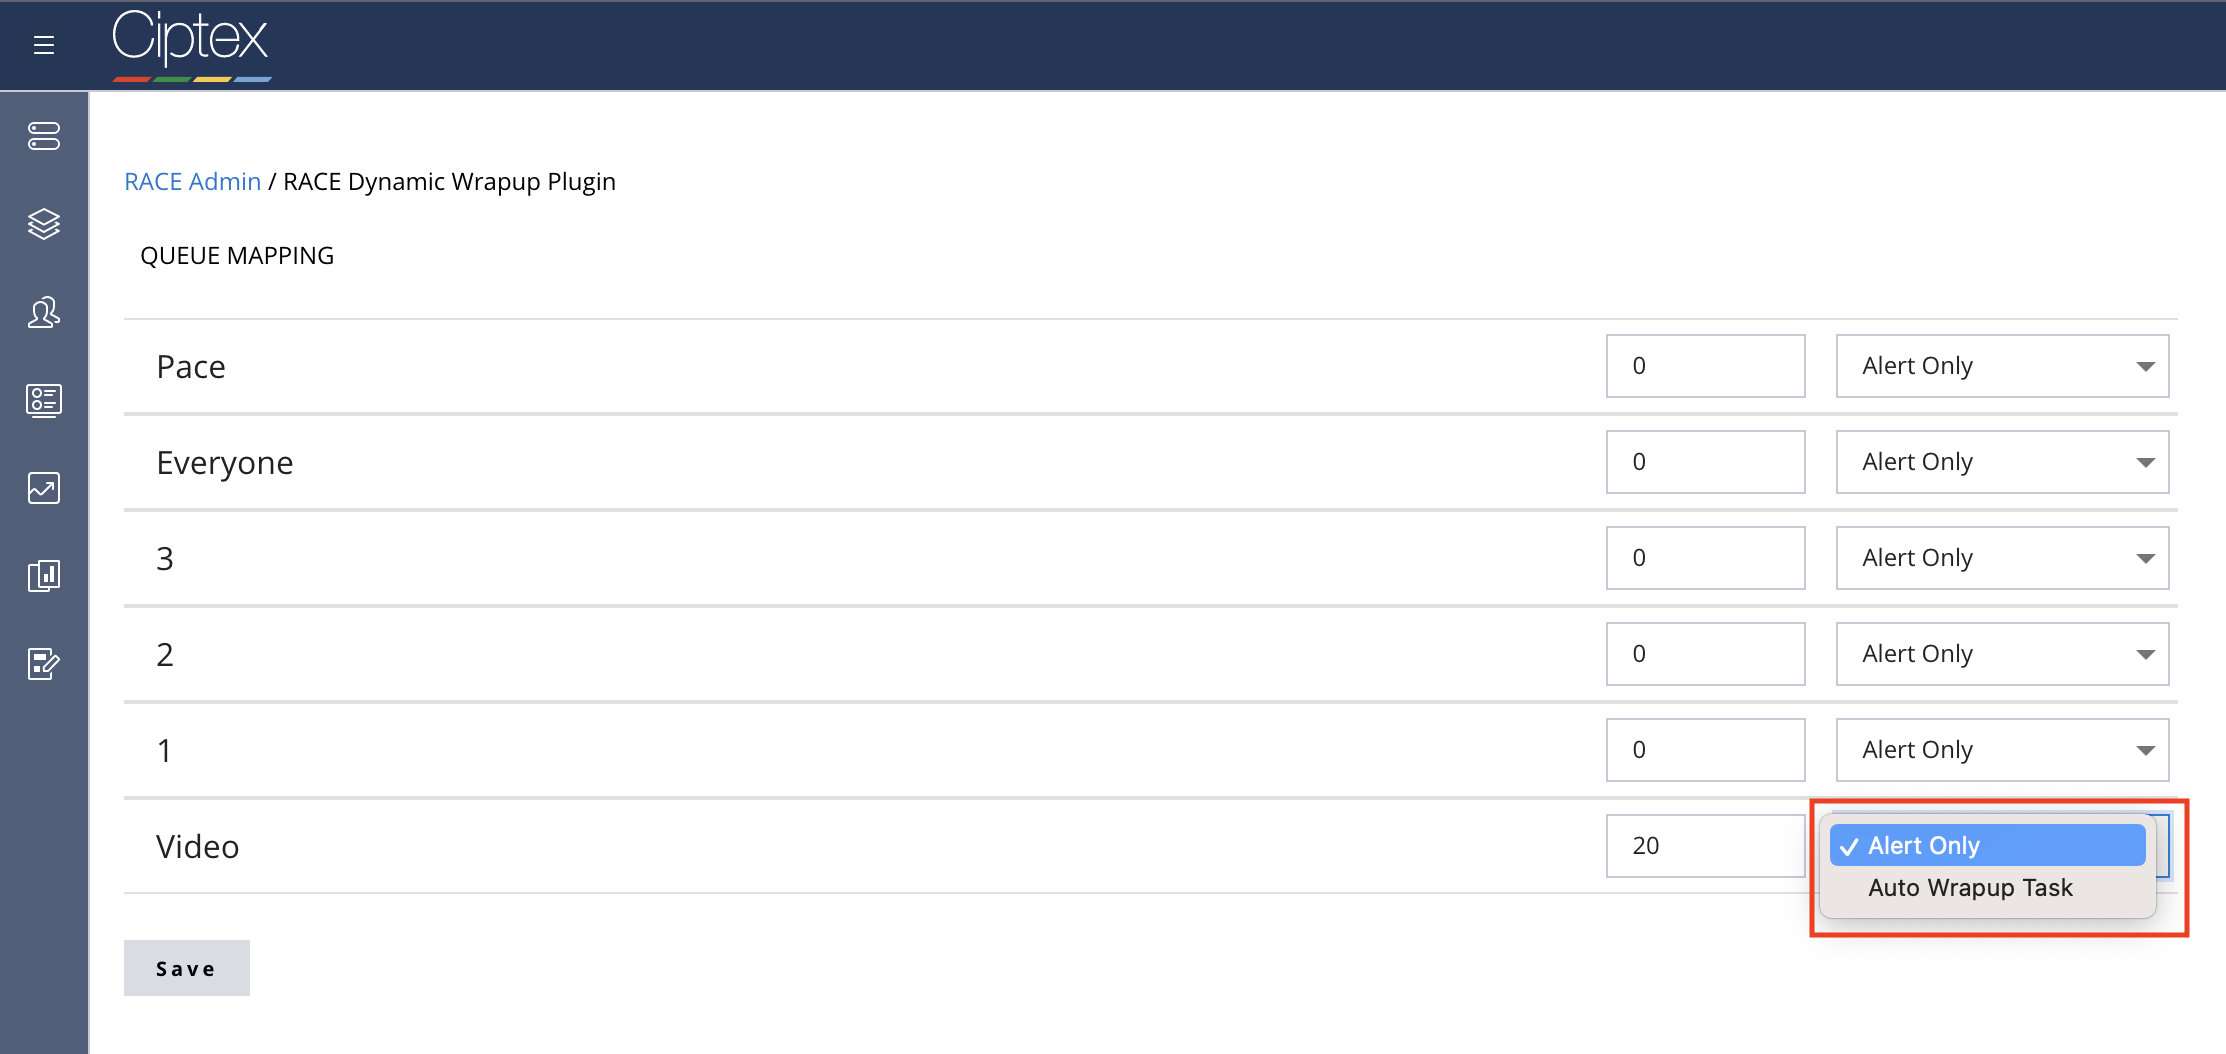Open the list card sidebar icon
2226x1054 pixels.
tap(44, 400)
